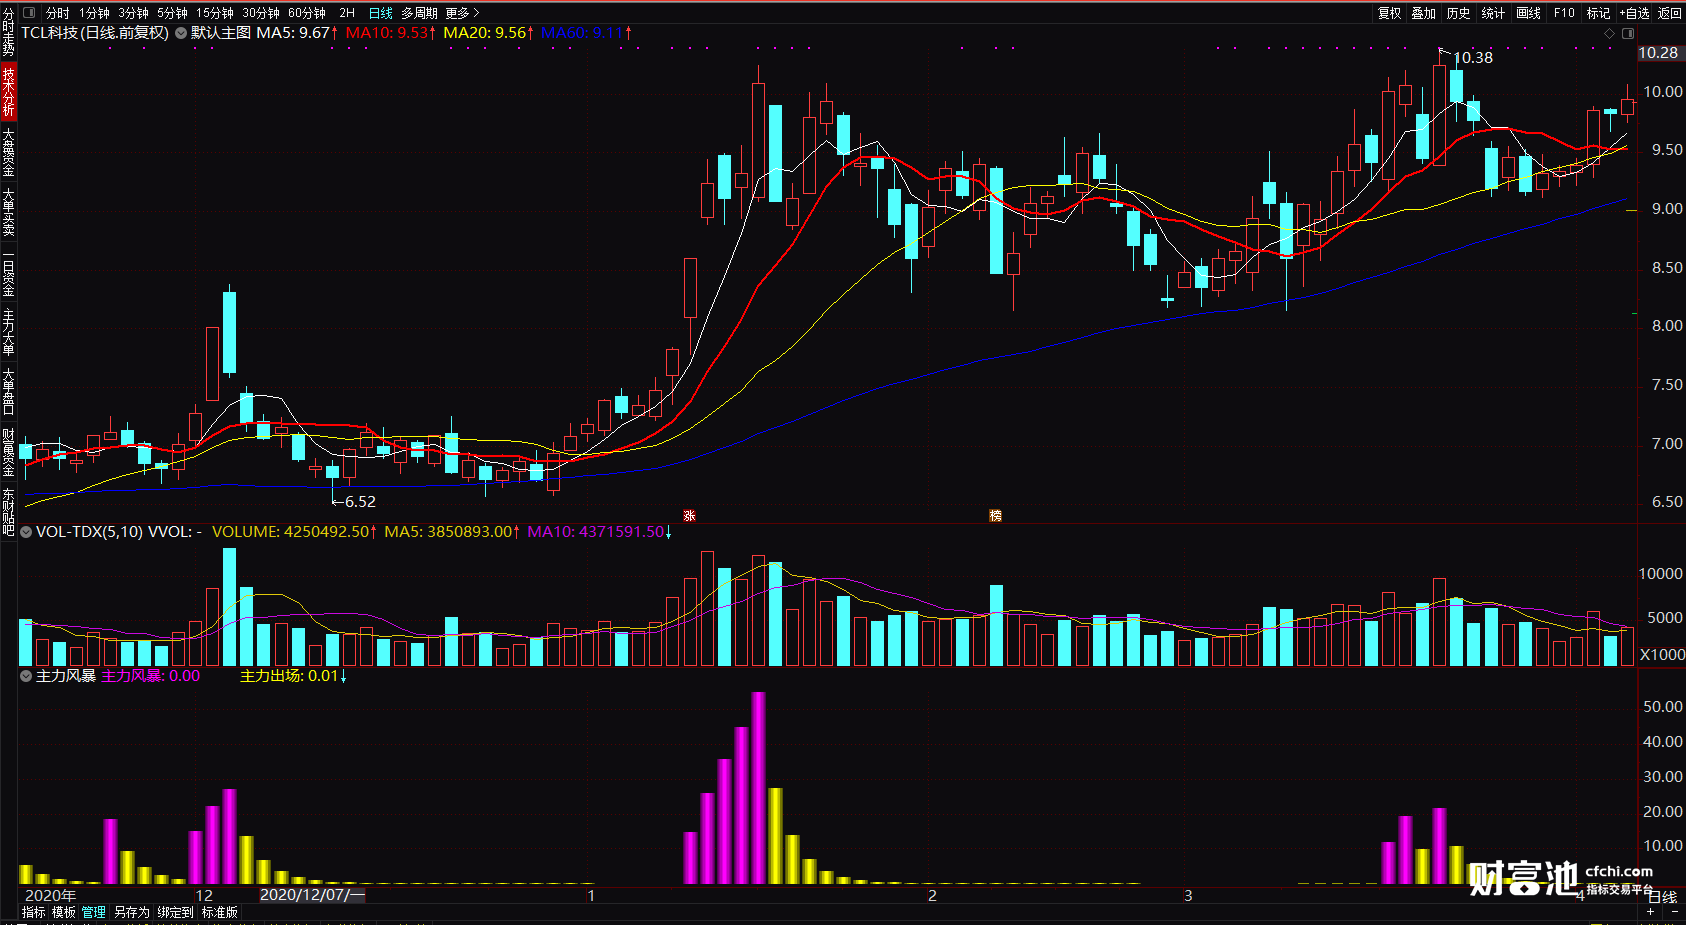The width and height of the screenshot is (1686, 925).
Task: Click the minus zoom control bottom right
Action: click(1675, 912)
